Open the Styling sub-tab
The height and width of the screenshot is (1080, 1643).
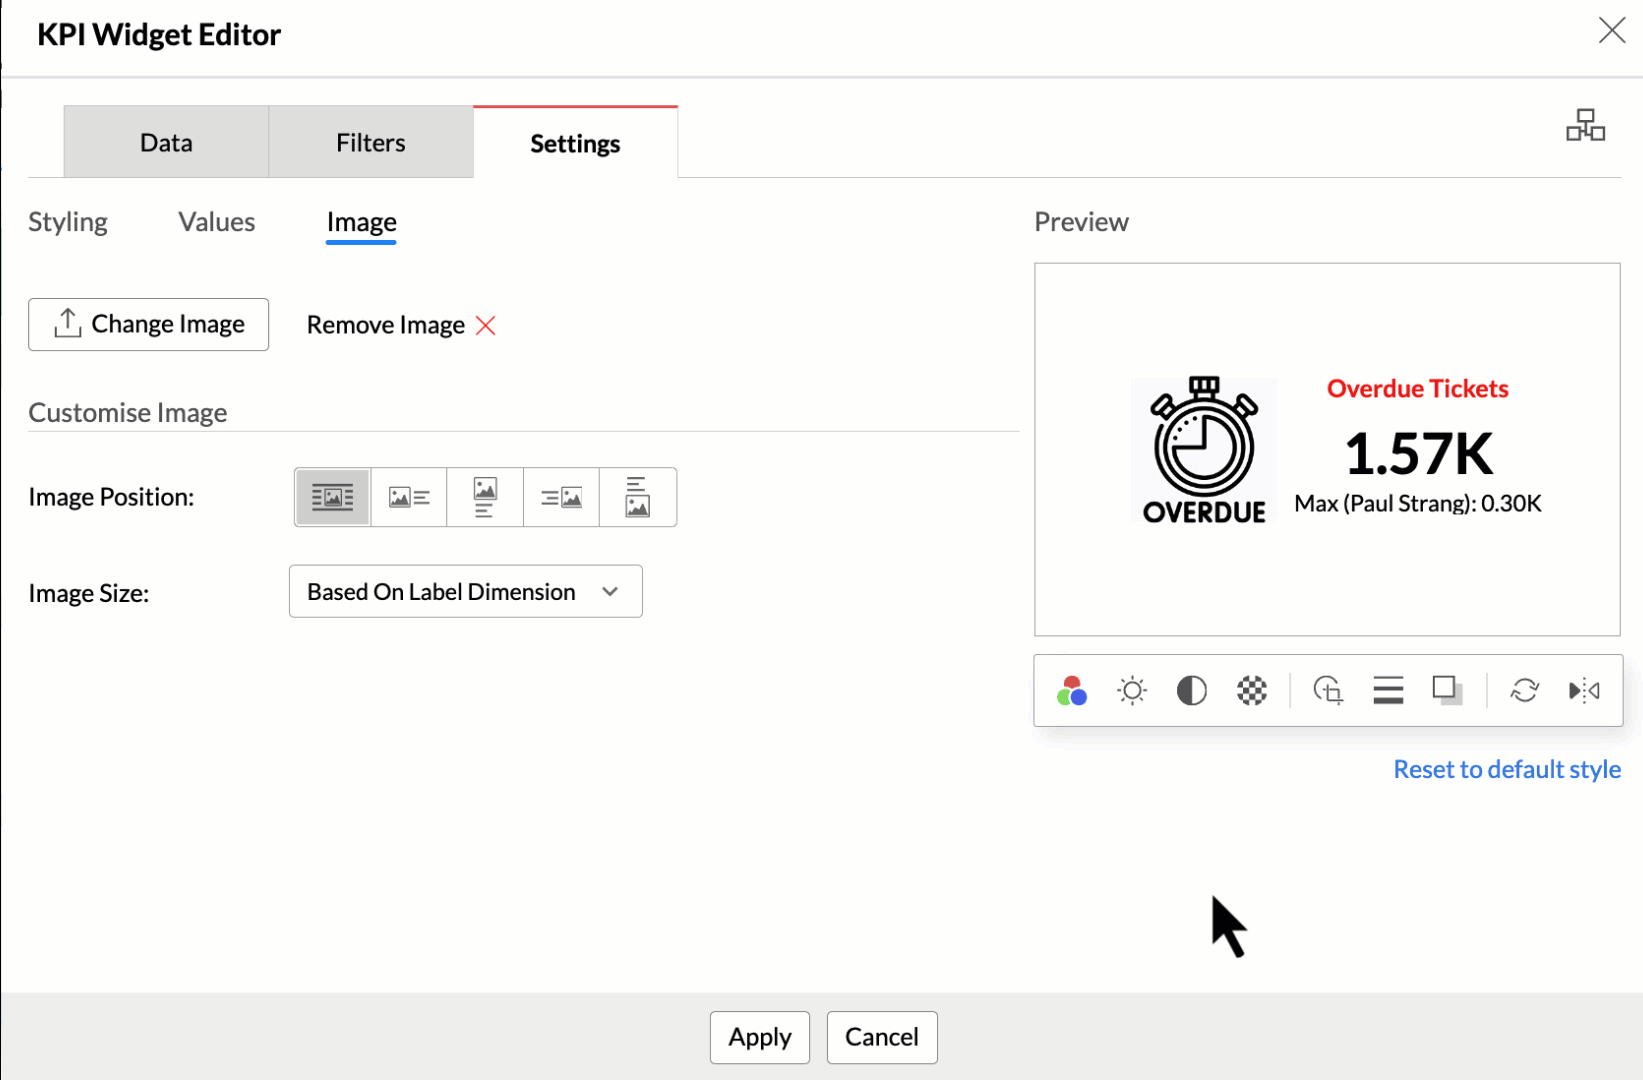click(x=68, y=222)
